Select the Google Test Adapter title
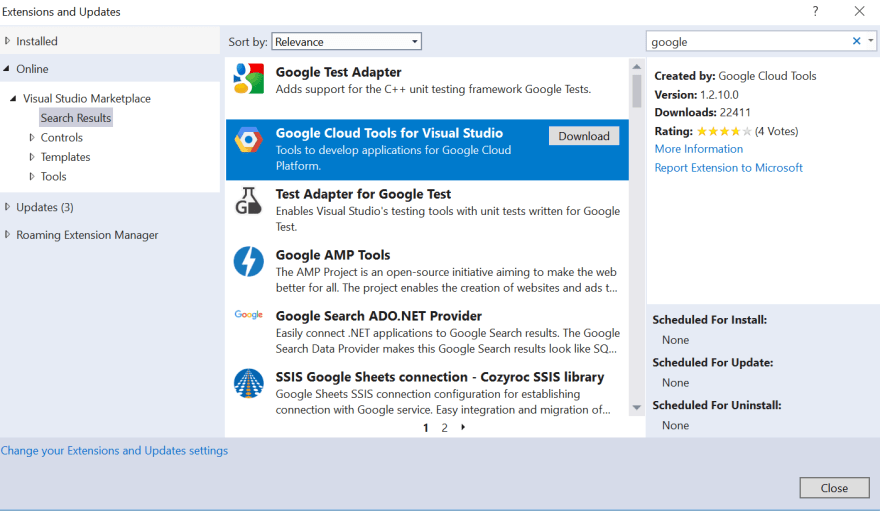Screen dimensions: 880x511 click(x=338, y=72)
